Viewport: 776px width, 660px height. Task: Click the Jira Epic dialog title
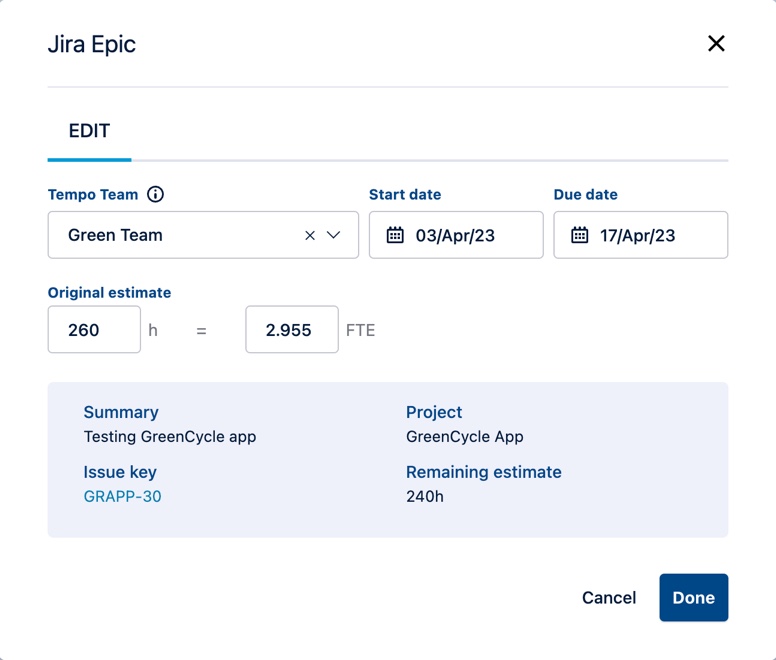[92, 44]
